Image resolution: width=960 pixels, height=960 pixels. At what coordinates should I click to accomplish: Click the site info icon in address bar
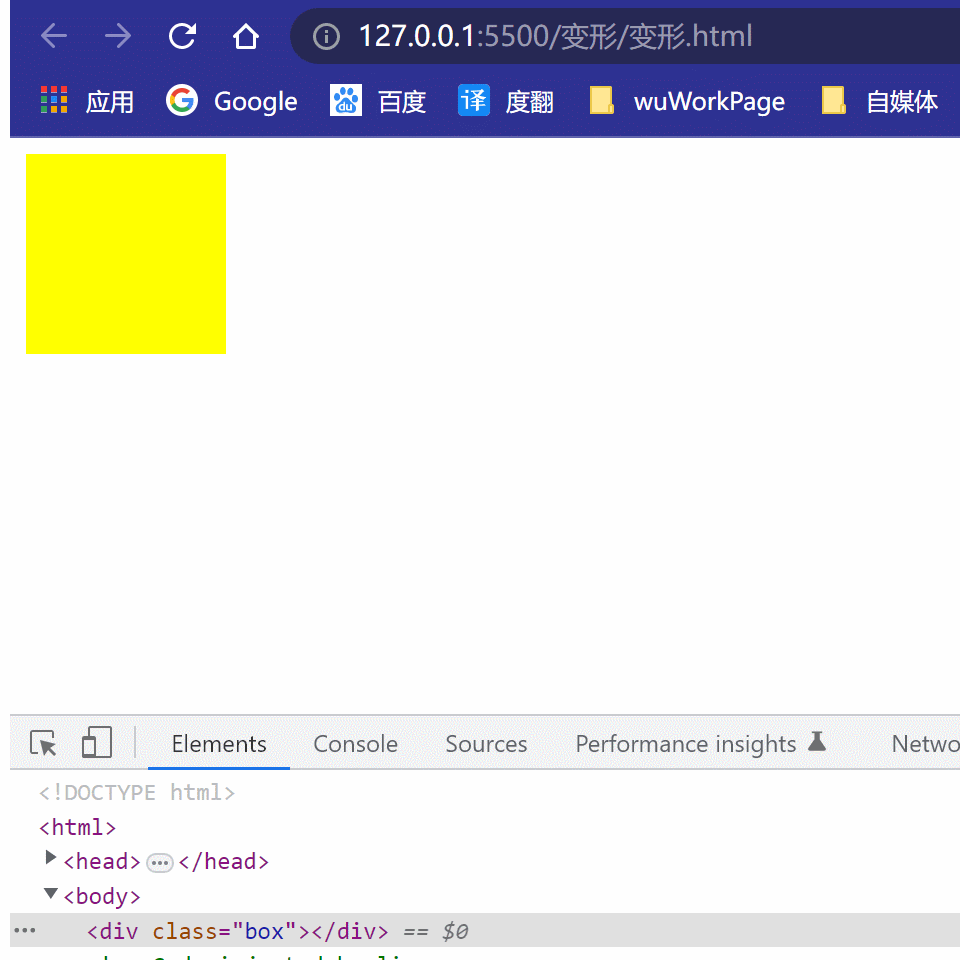click(x=326, y=37)
